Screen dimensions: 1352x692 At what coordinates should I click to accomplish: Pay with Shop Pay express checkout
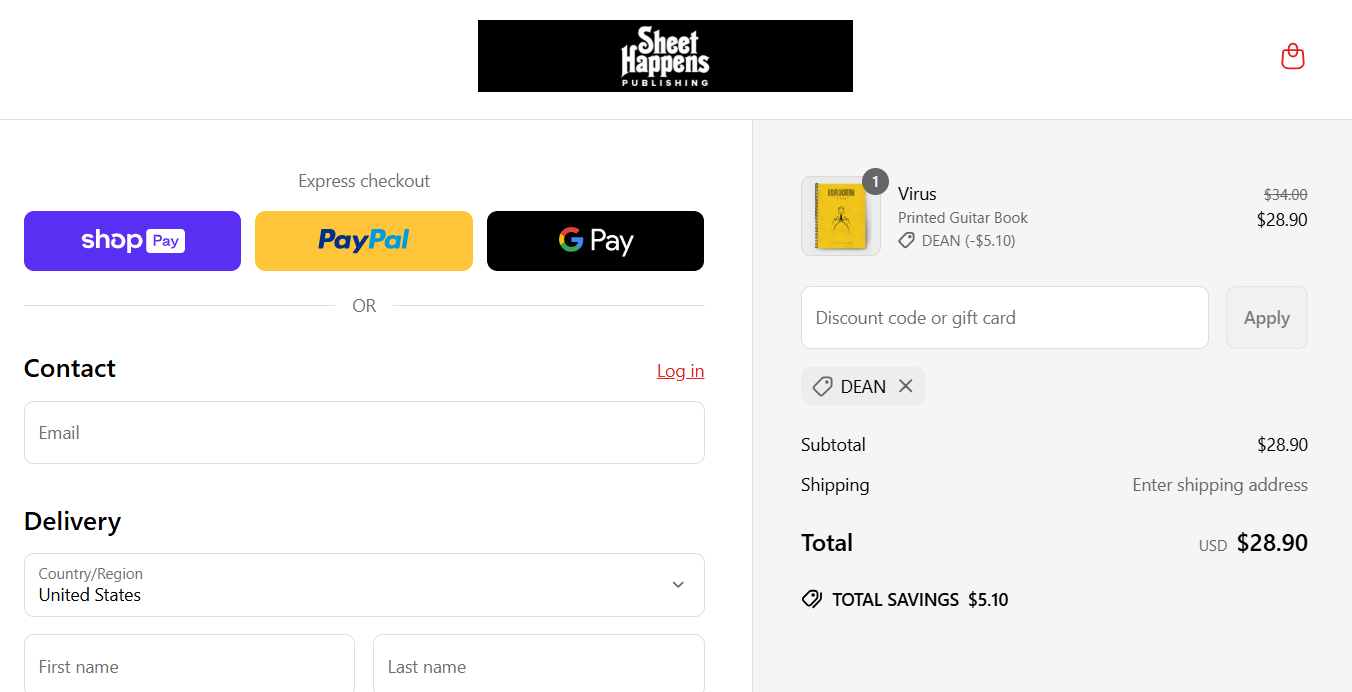(132, 241)
